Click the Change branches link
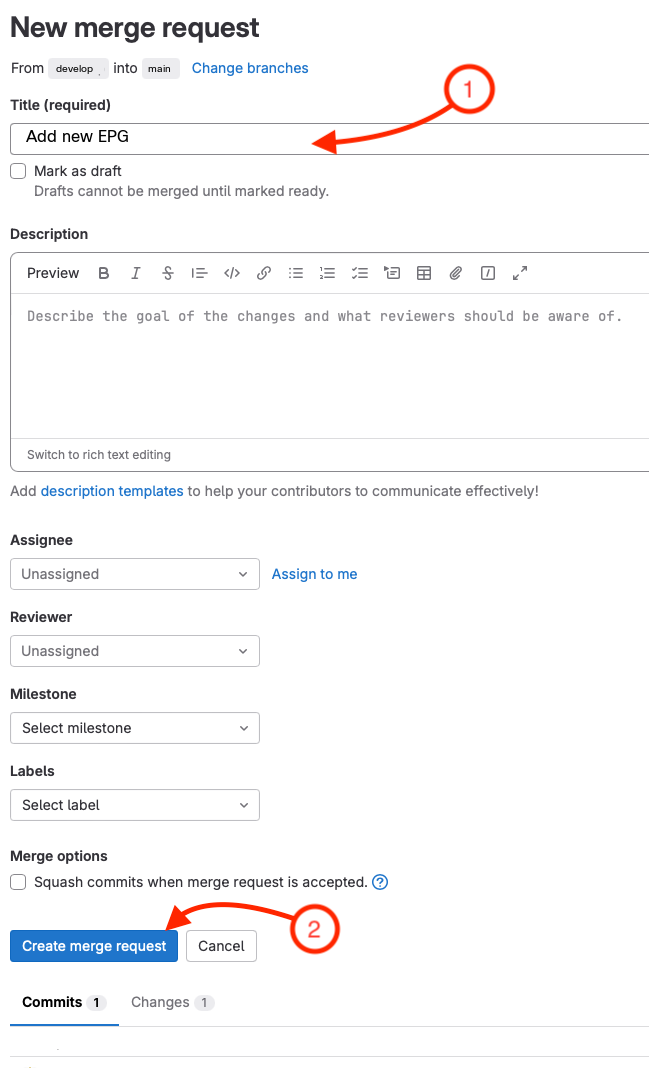 click(x=250, y=68)
